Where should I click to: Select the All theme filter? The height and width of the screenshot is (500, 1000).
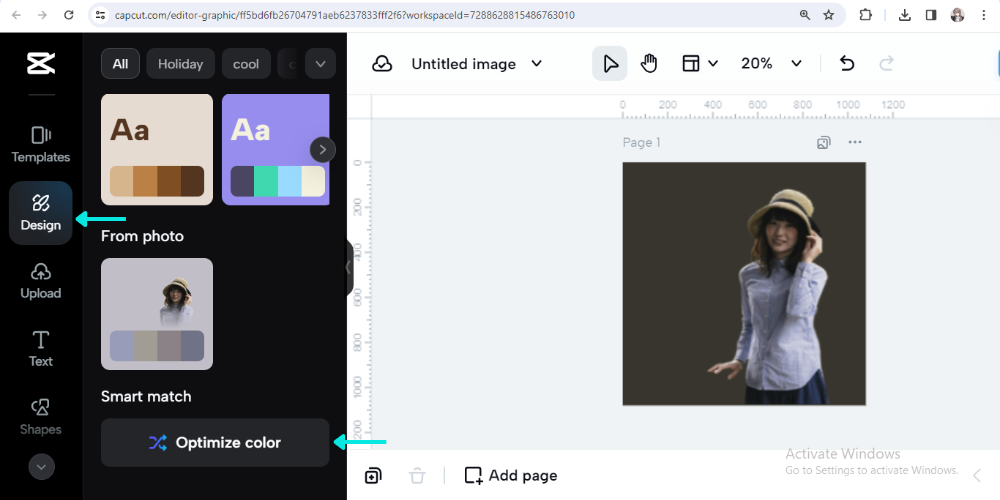pos(120,64)
